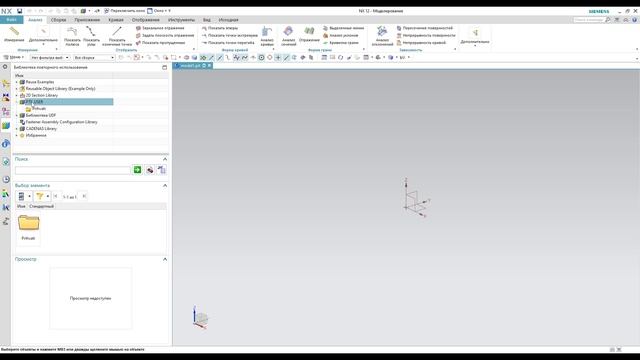Click Анализ уклонов command

(341, 36)
